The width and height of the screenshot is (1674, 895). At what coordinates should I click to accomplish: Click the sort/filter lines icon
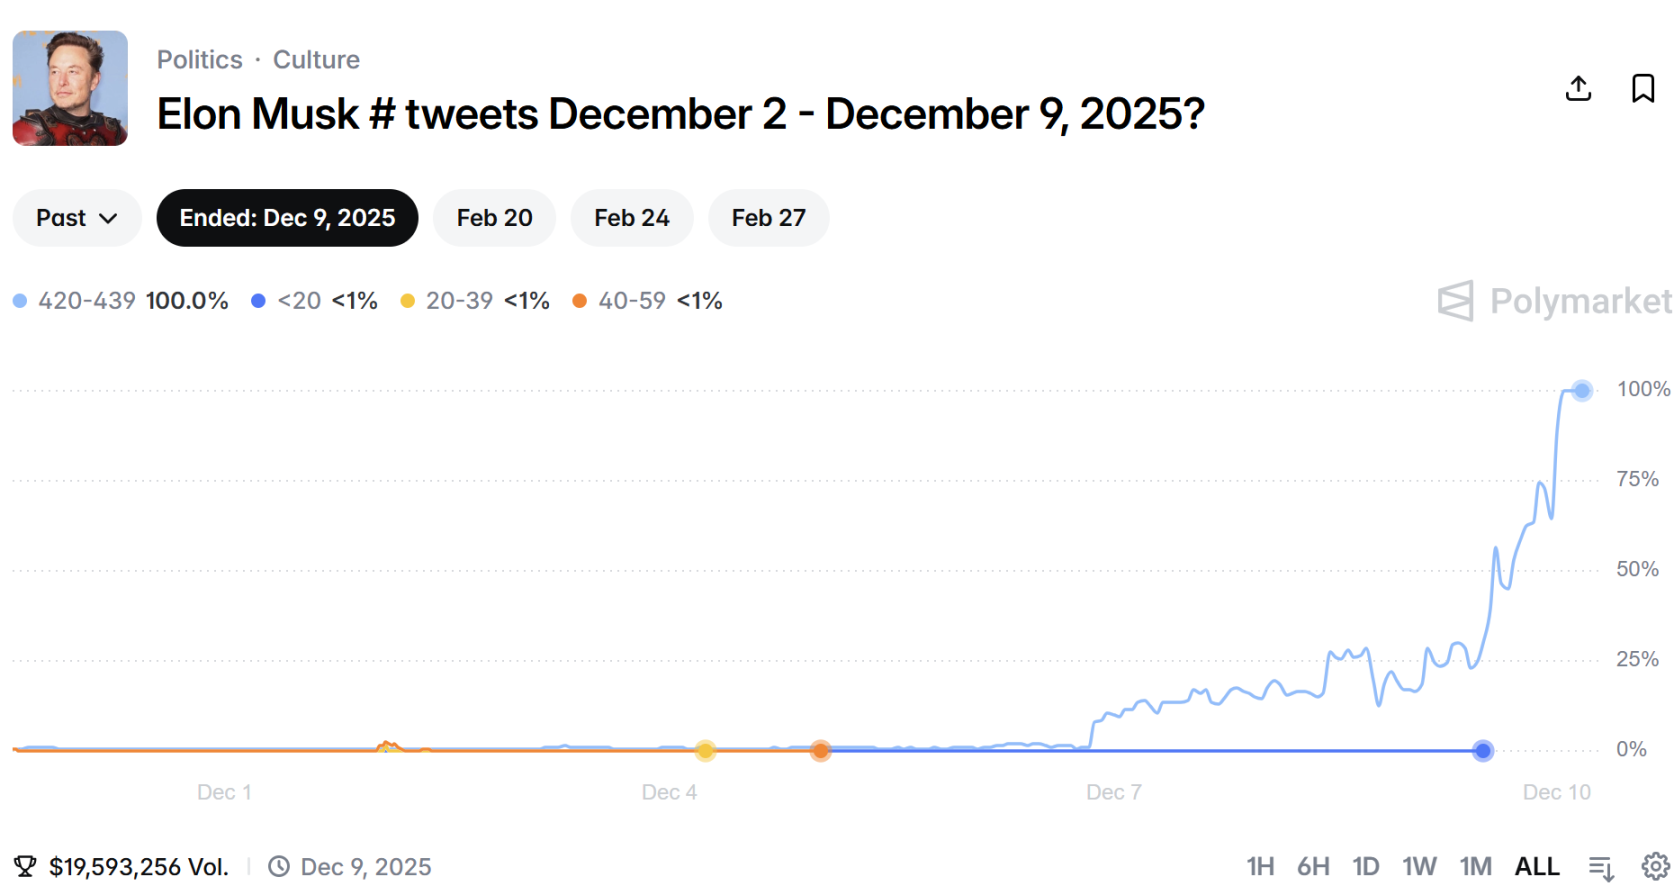[x=1601, y=867]
